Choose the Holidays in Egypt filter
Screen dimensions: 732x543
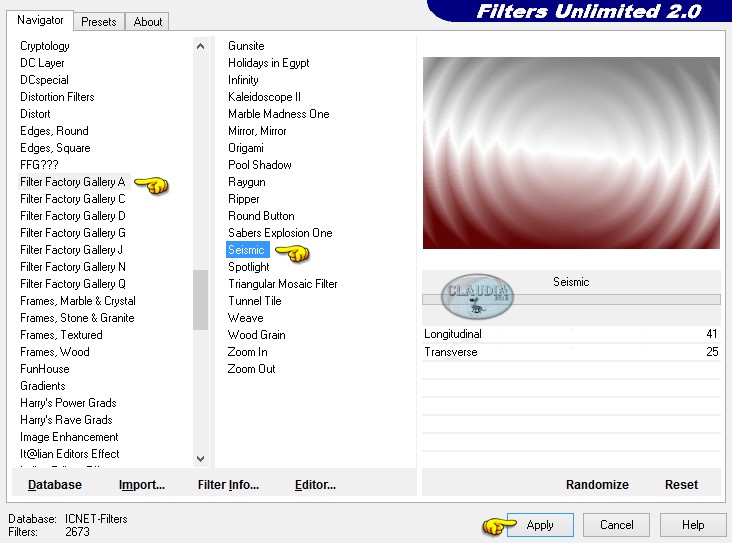pos(268,63)
